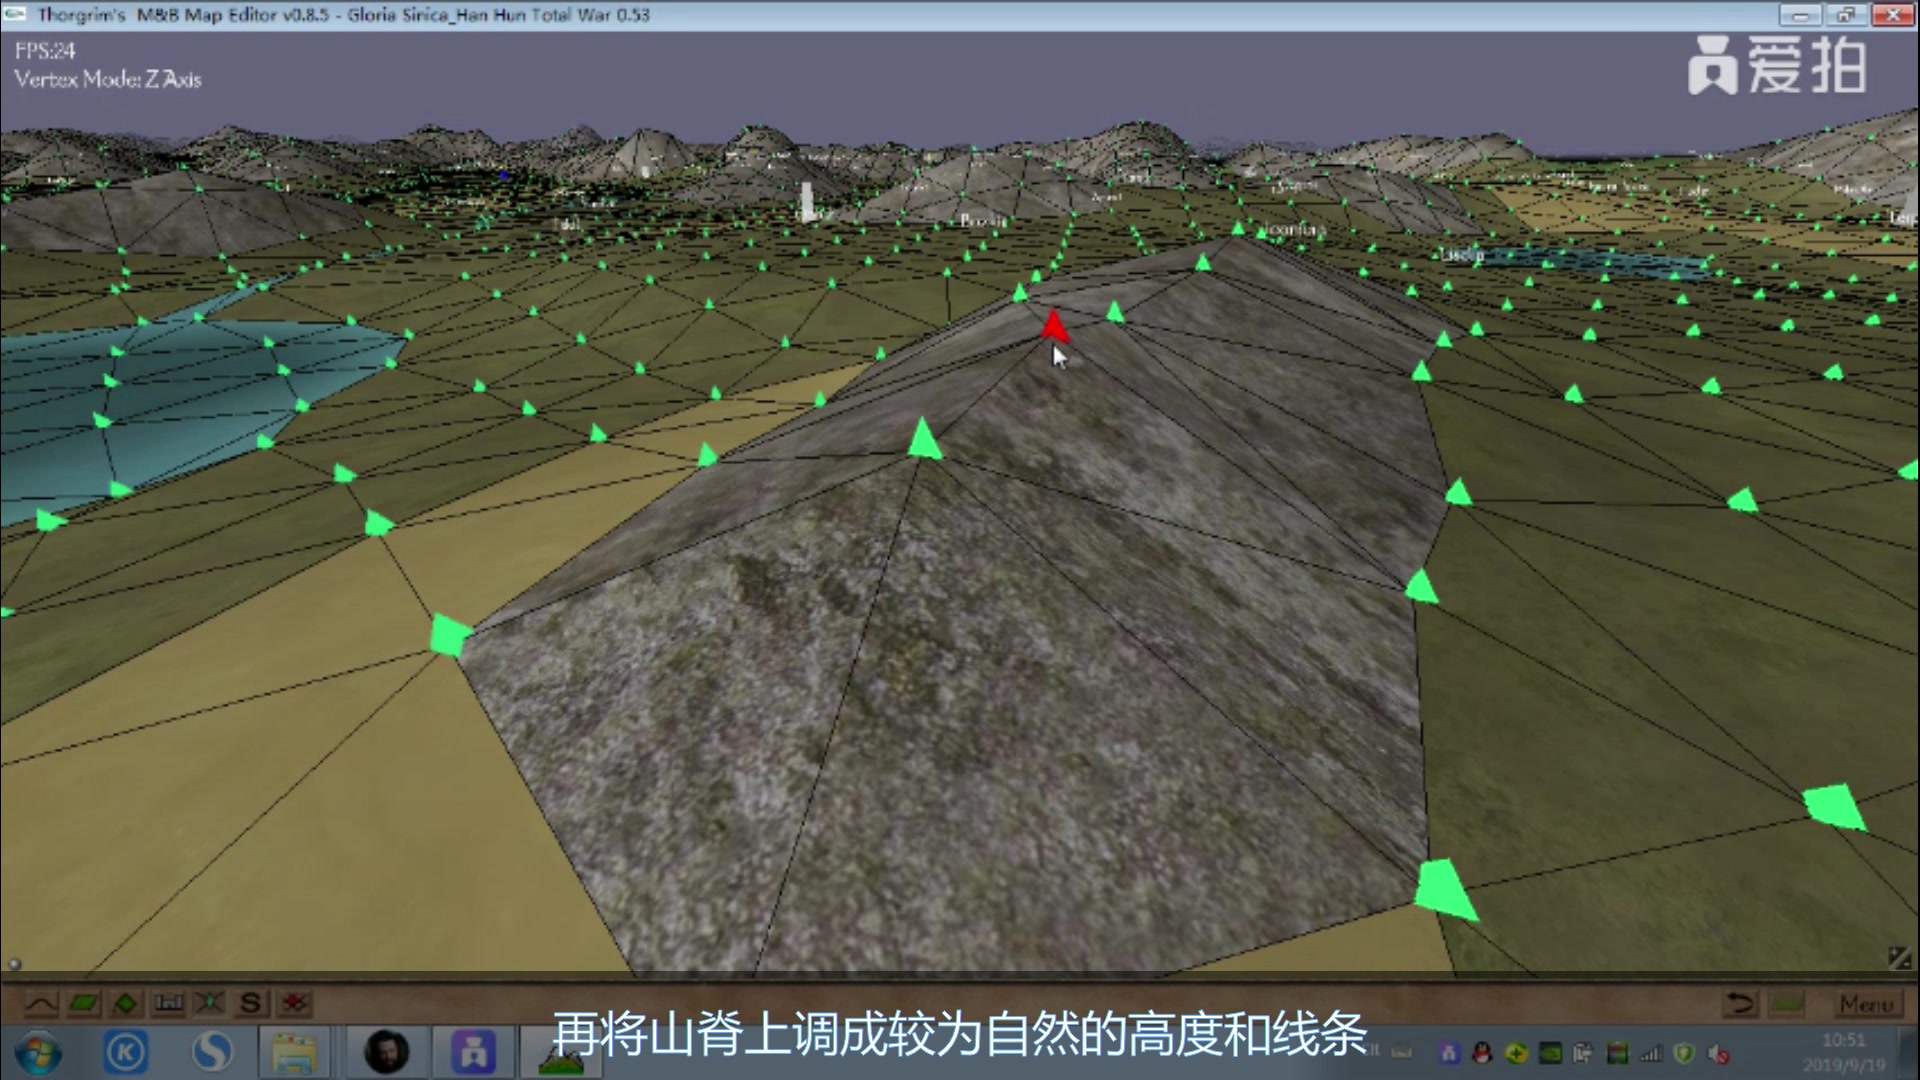Open File Explorer from the taskbar
1920x1080 pixels.
pos(295,1053)
